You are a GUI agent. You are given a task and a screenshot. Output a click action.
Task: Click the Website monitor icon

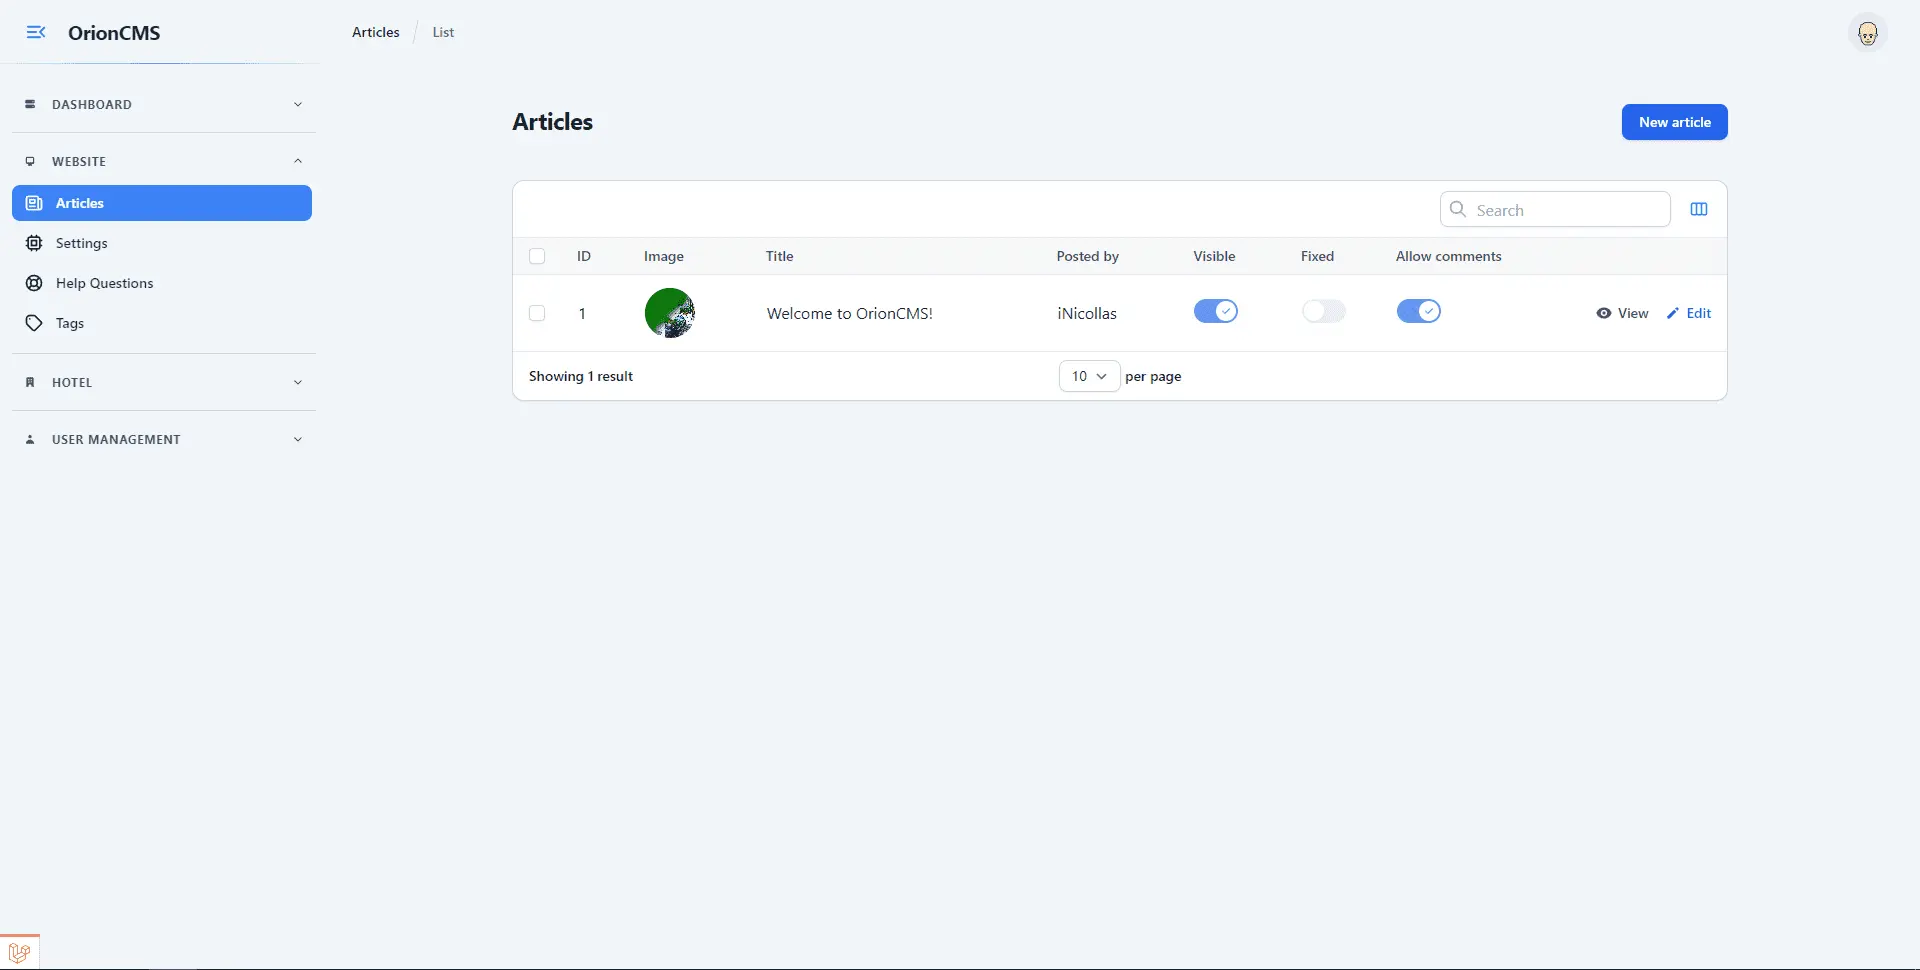click(x=30, y=161)
